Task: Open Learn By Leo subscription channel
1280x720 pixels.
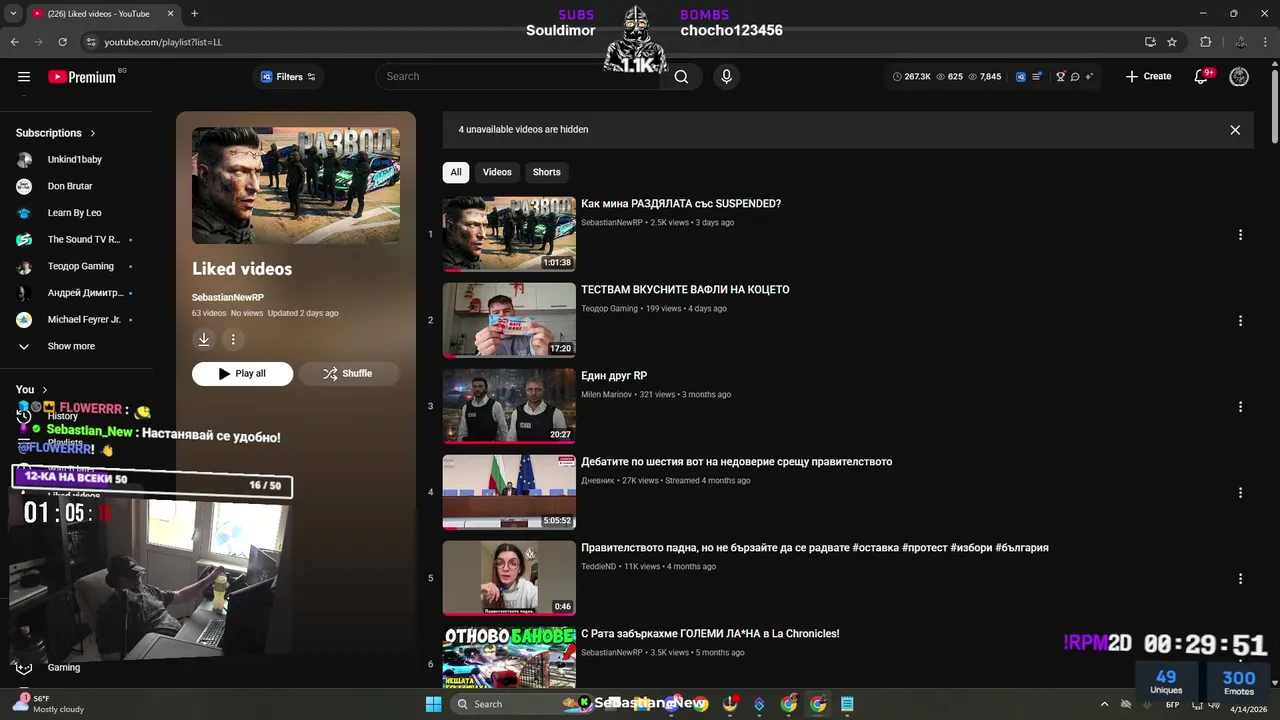Action: click(76, 213)
